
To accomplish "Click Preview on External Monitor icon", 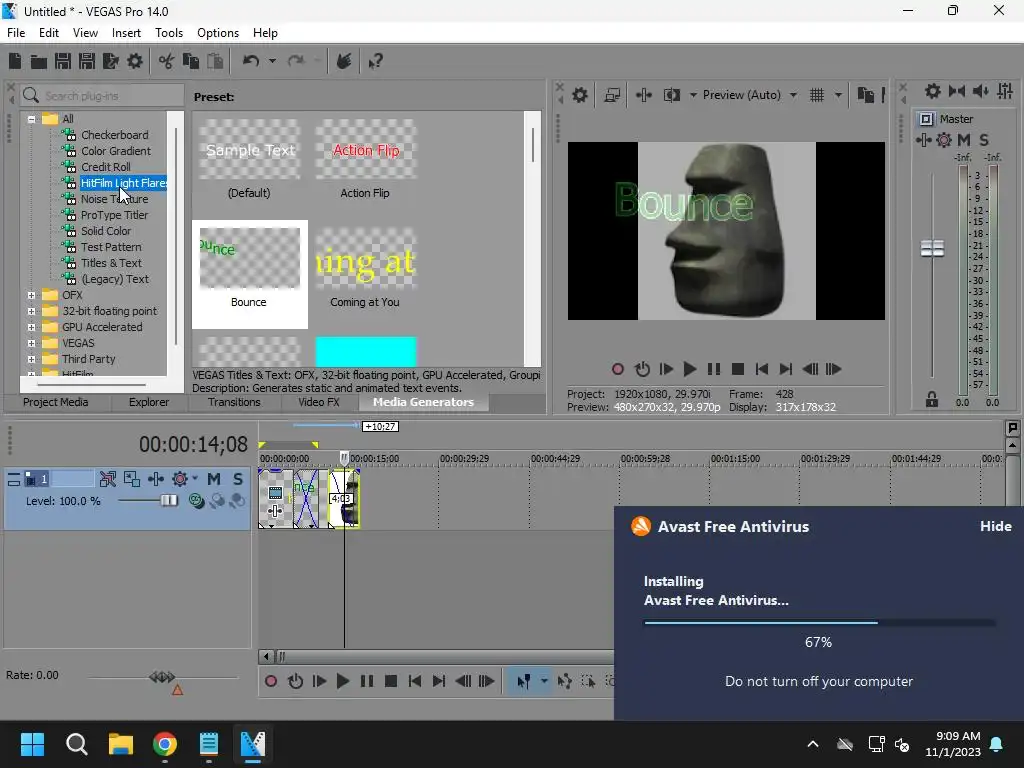I will point(612,95).
